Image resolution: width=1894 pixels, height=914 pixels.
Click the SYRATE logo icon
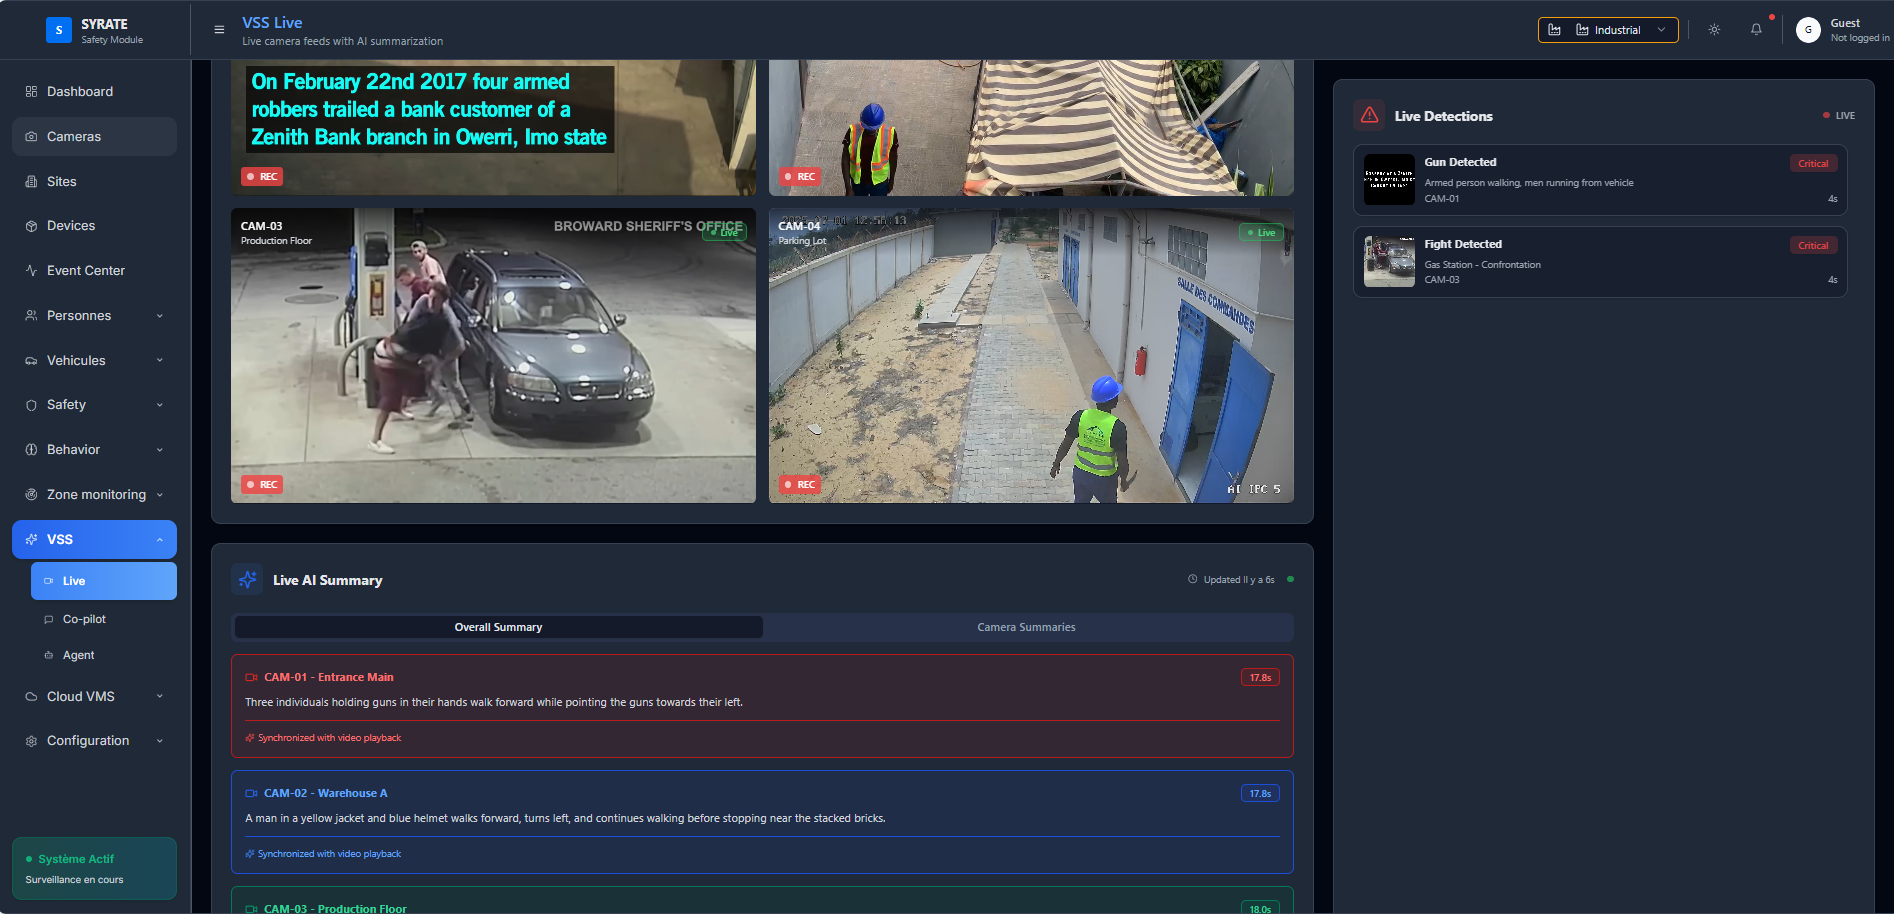(59, 30)
